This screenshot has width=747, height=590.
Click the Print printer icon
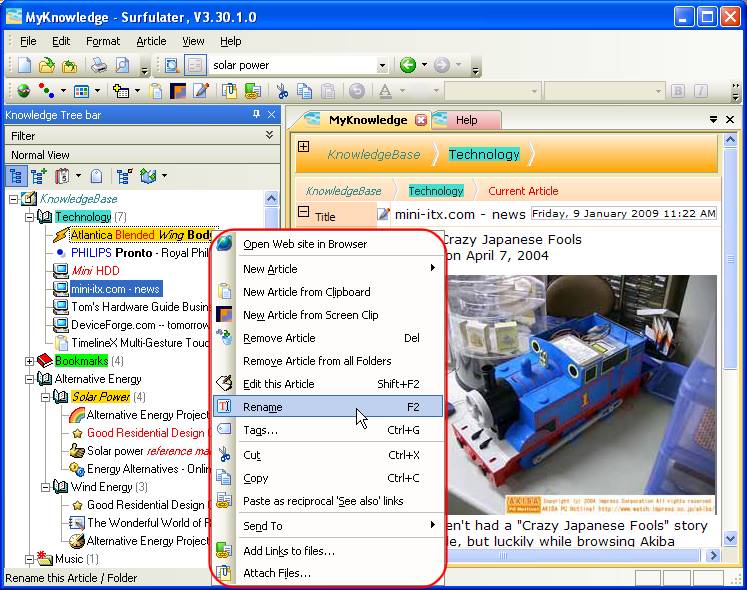(x=98, y=65)
